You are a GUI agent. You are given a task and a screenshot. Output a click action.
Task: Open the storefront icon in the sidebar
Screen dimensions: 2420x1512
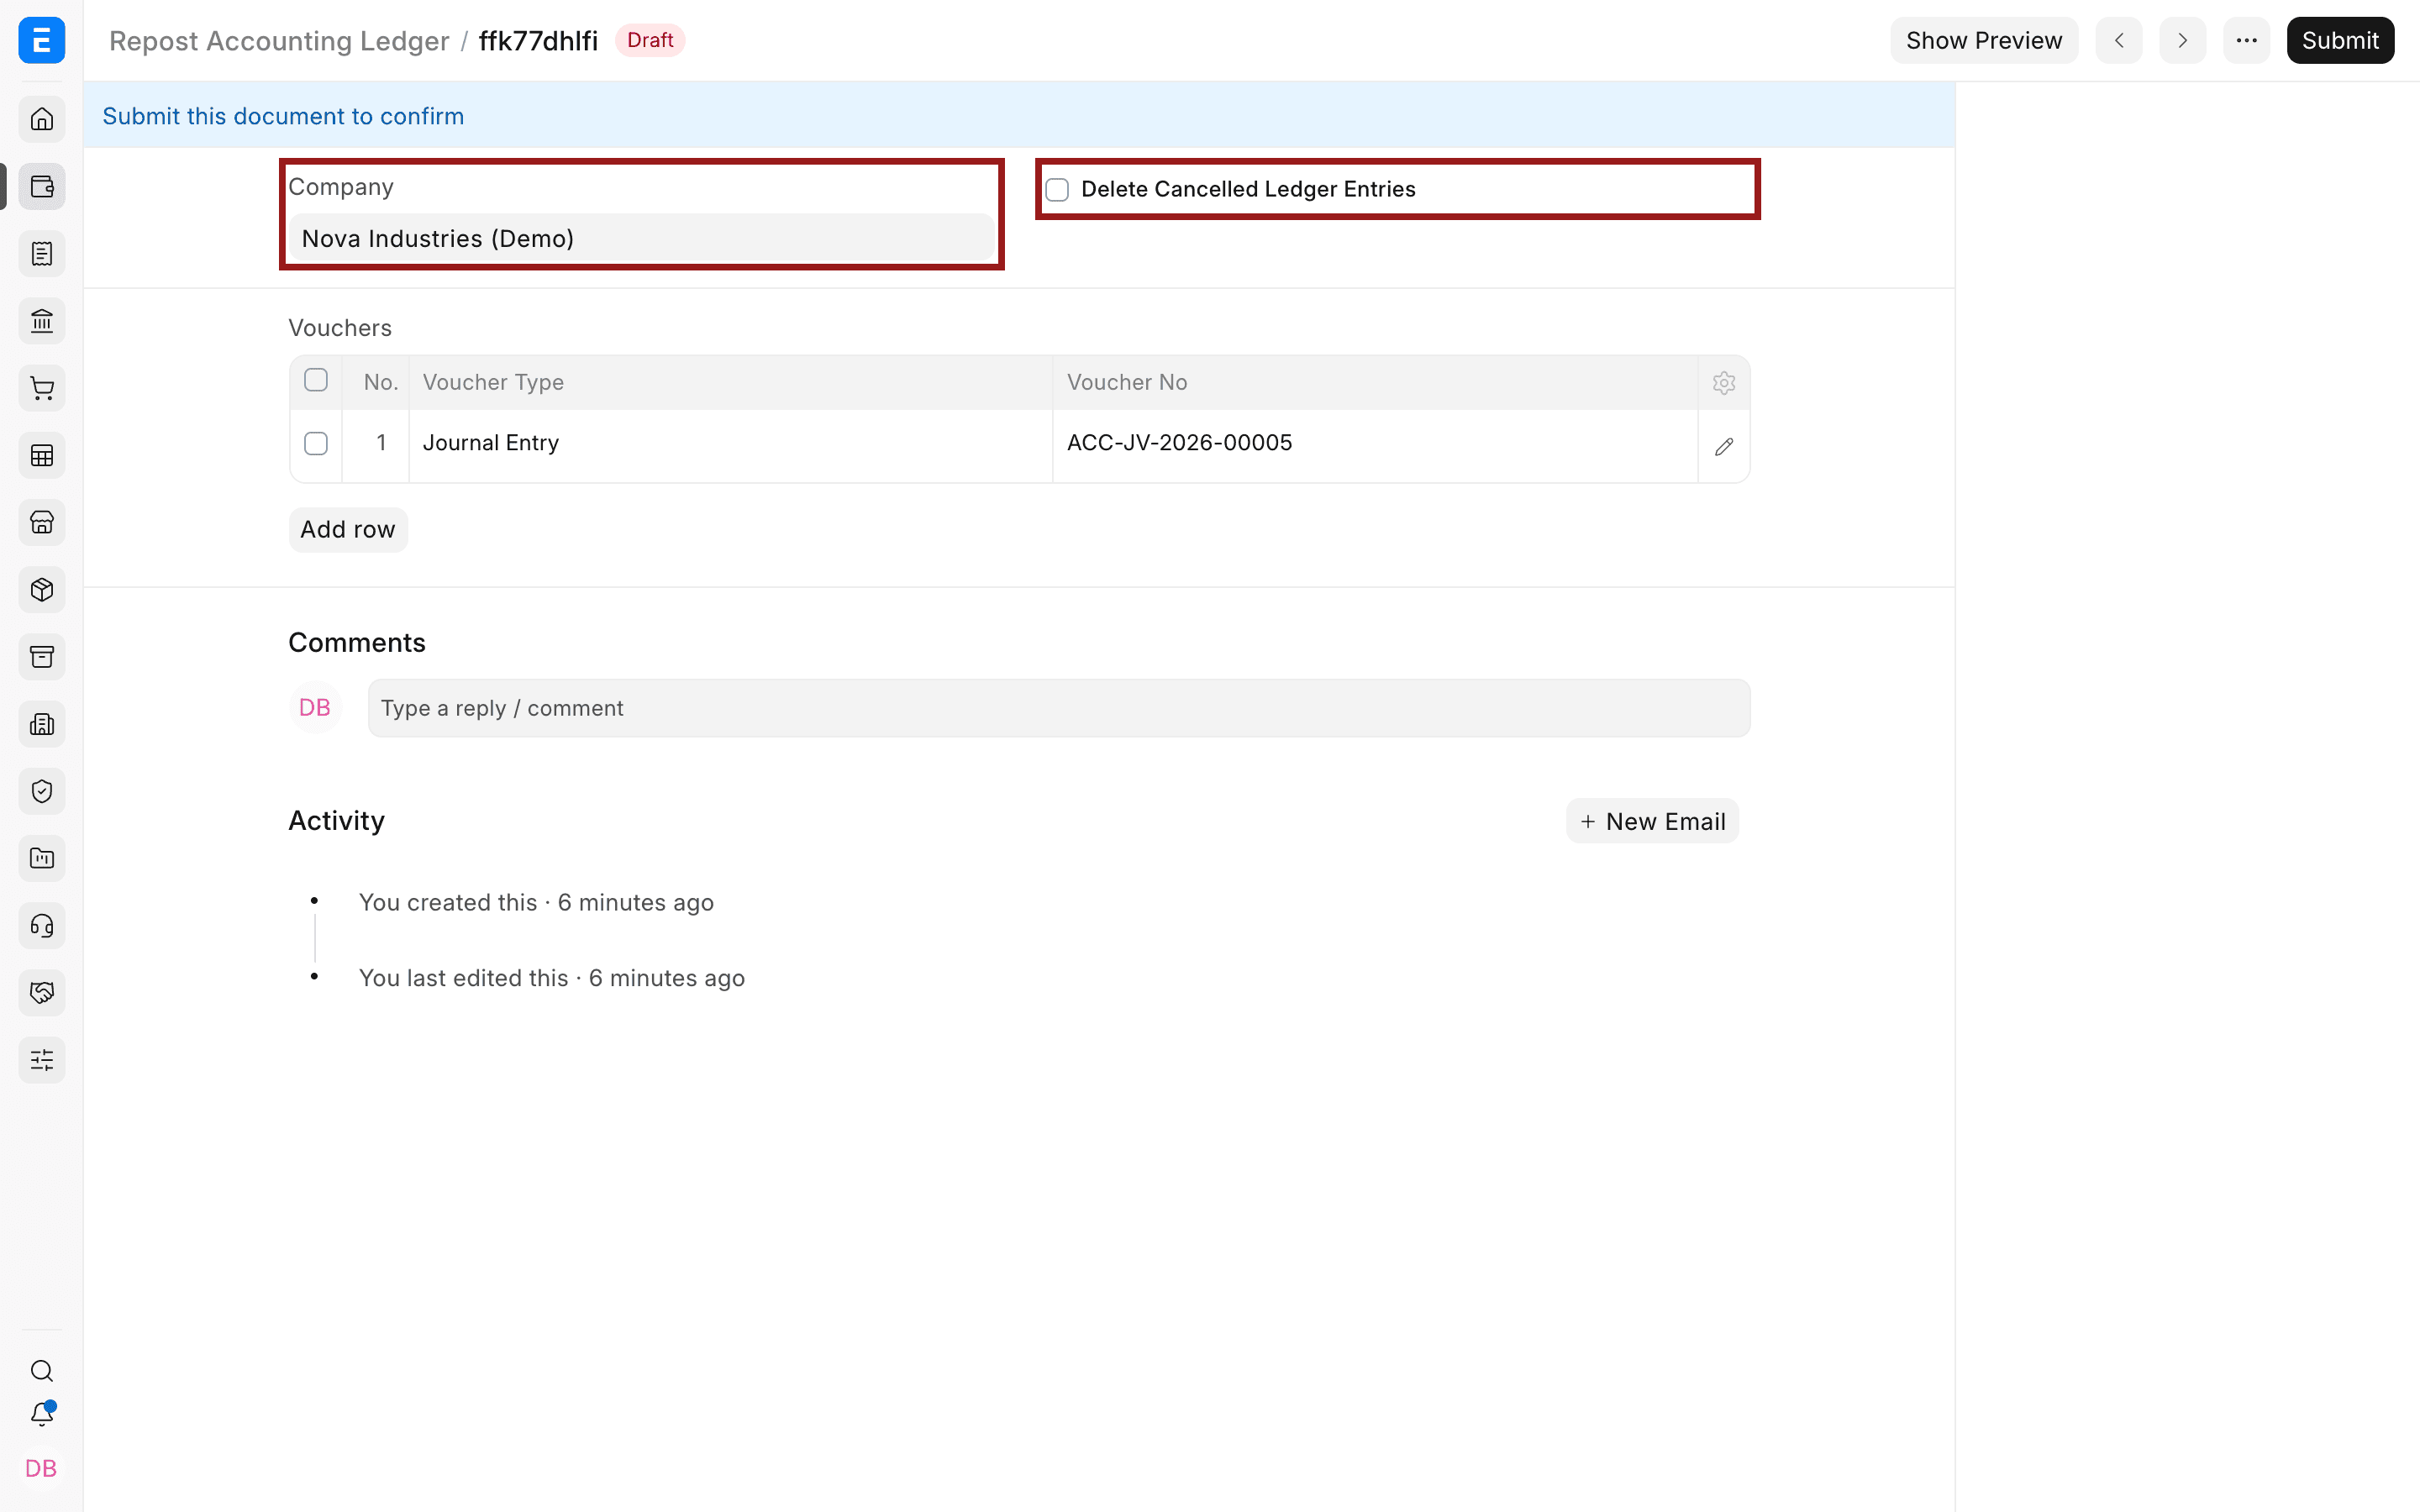coord(41,523)
